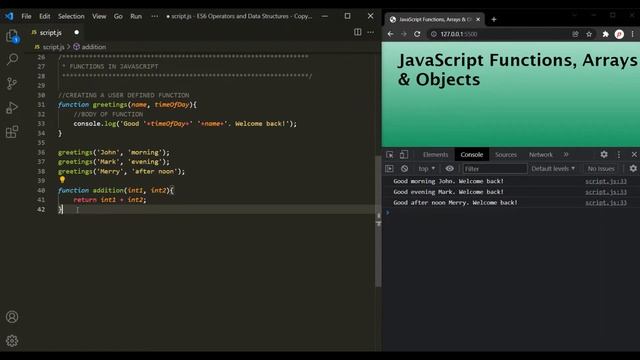Click line number 40 in gutter
The image size is (640, 360).
pyautogui.click(x=41, y=190)
